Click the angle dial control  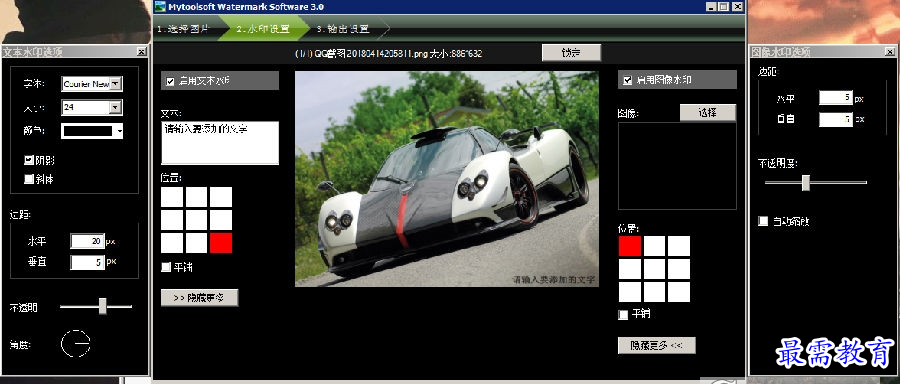tap(76, 343)
